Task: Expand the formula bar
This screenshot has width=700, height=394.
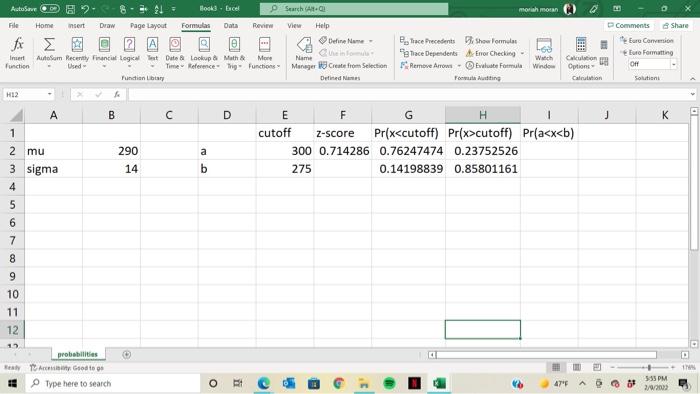Action: pos(692,94)
